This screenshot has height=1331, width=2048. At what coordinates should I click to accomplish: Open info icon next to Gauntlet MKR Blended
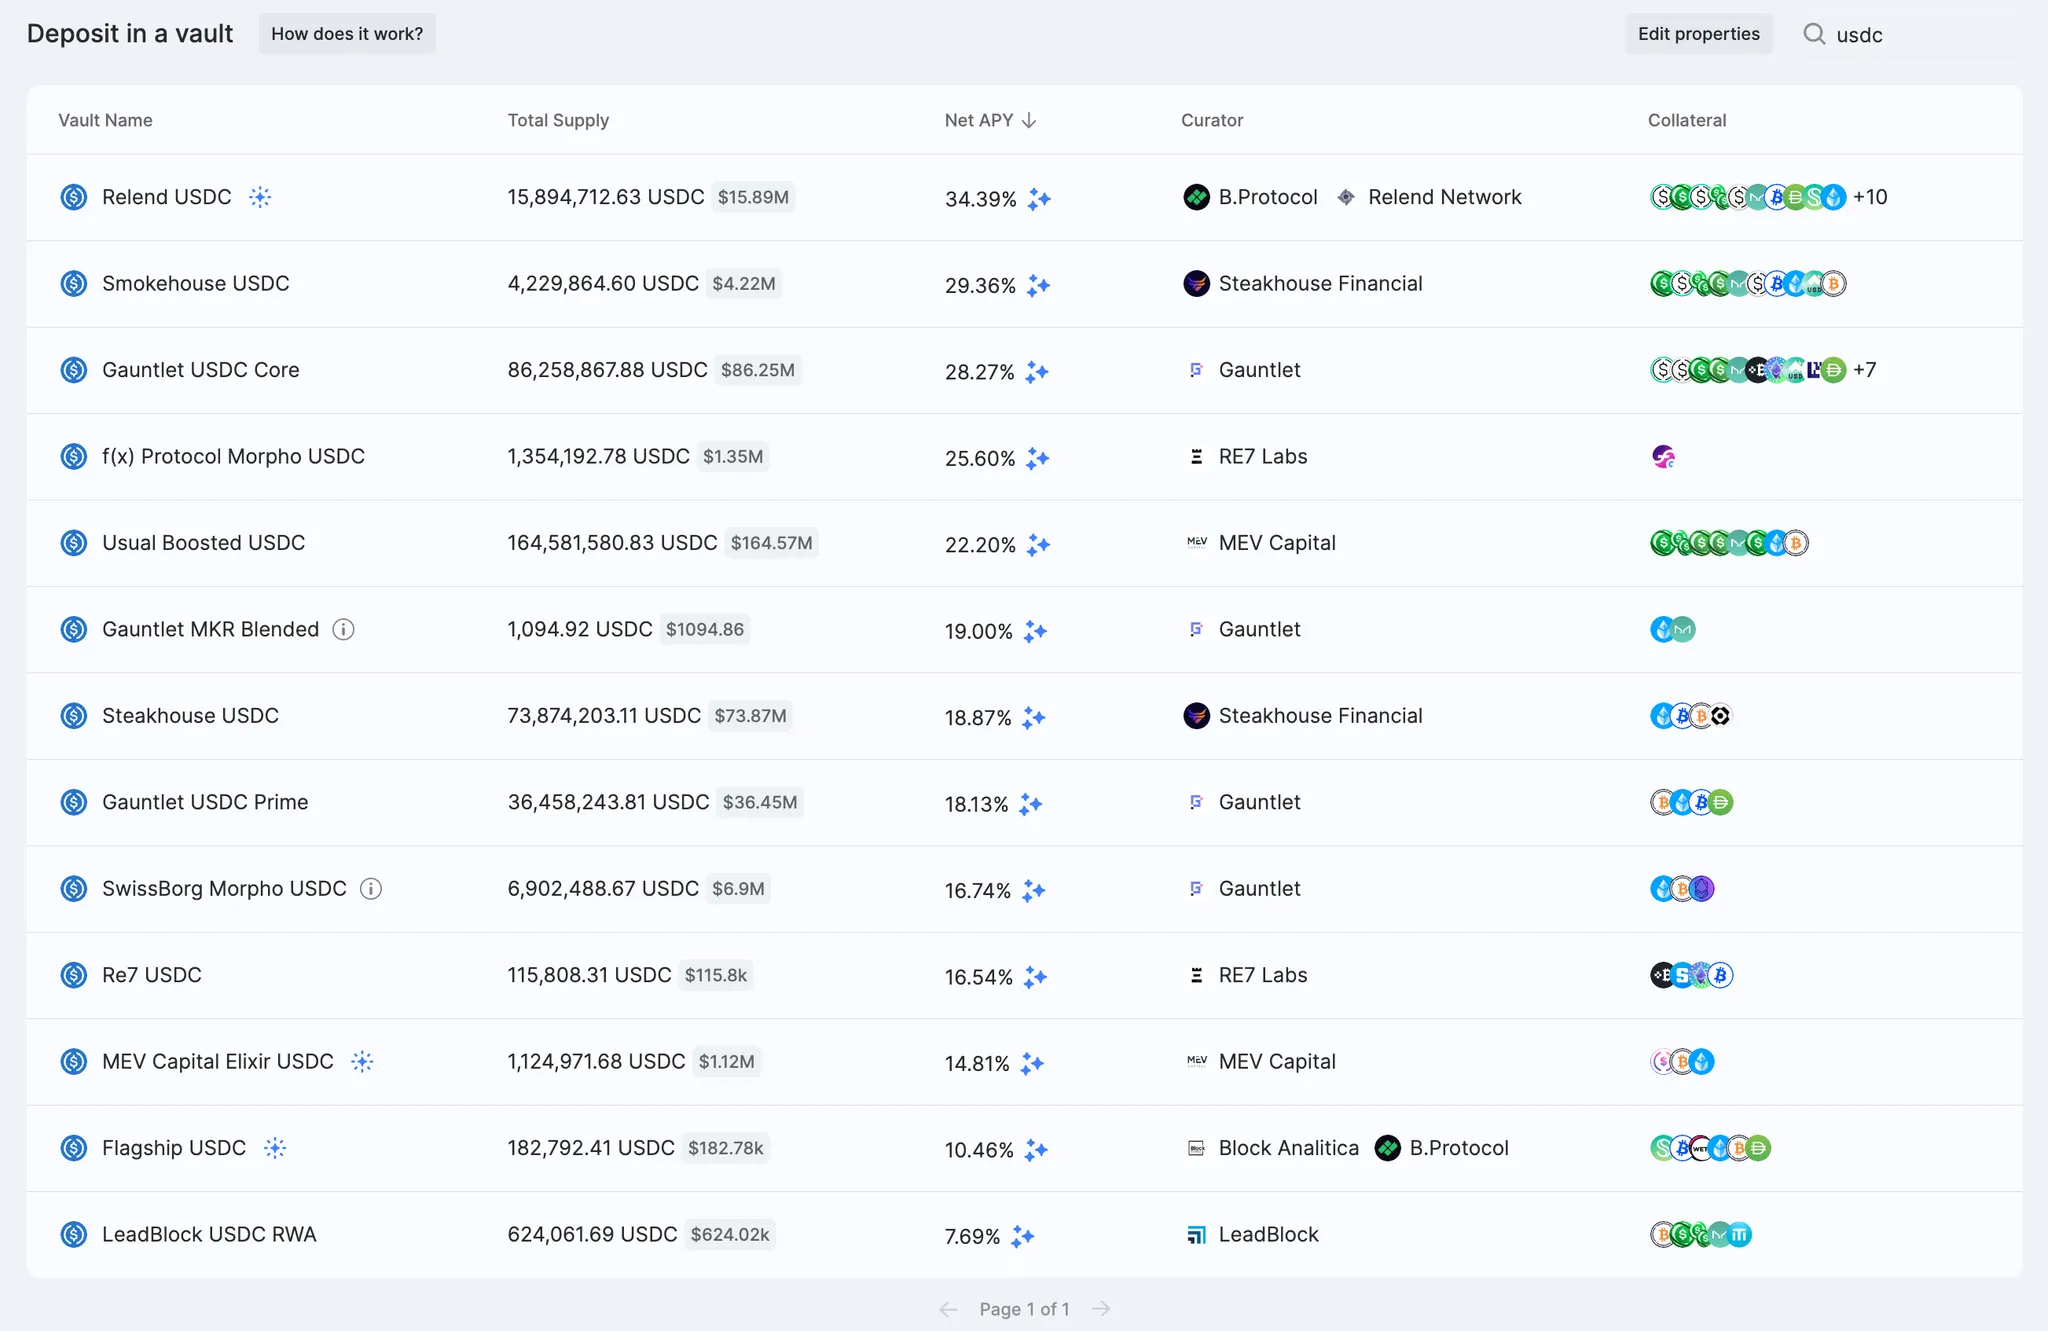click(343, 629)
